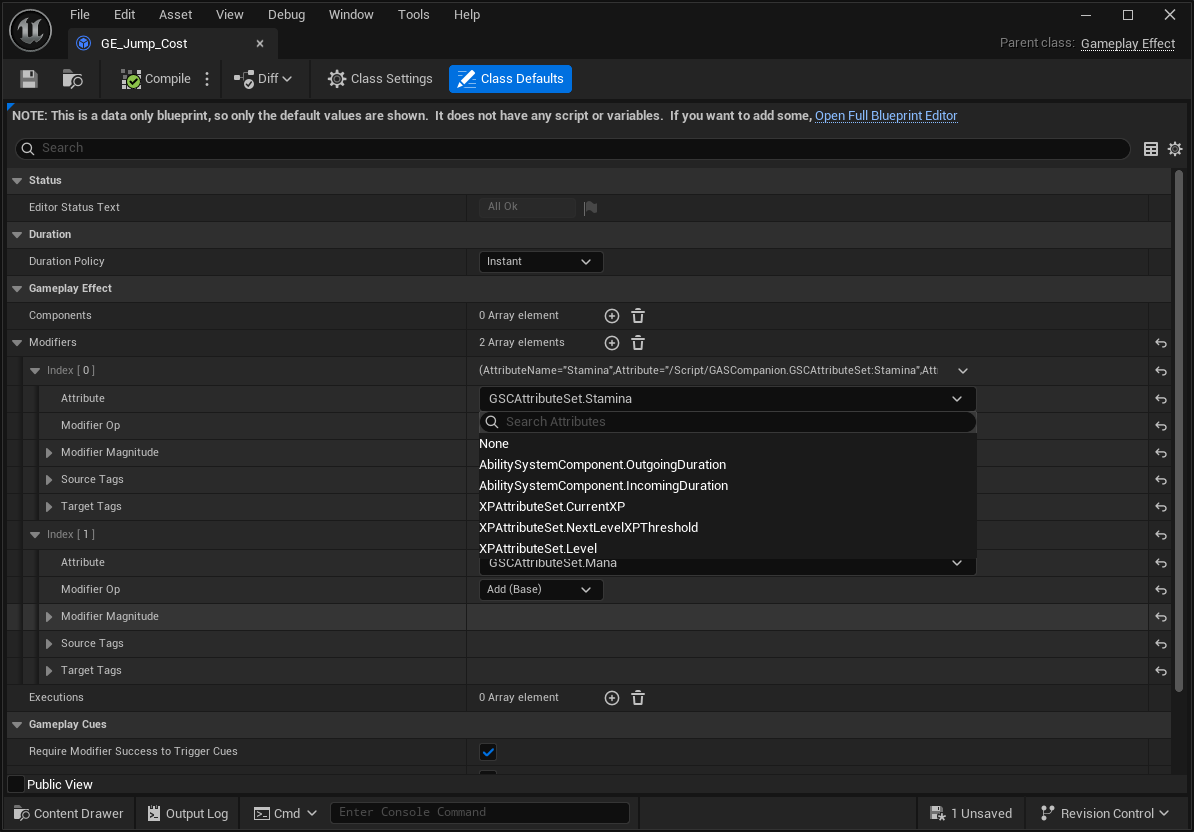
Task: Reset Index [0] Modifier Magnitude to default
Action: [x=1160, y=453]
